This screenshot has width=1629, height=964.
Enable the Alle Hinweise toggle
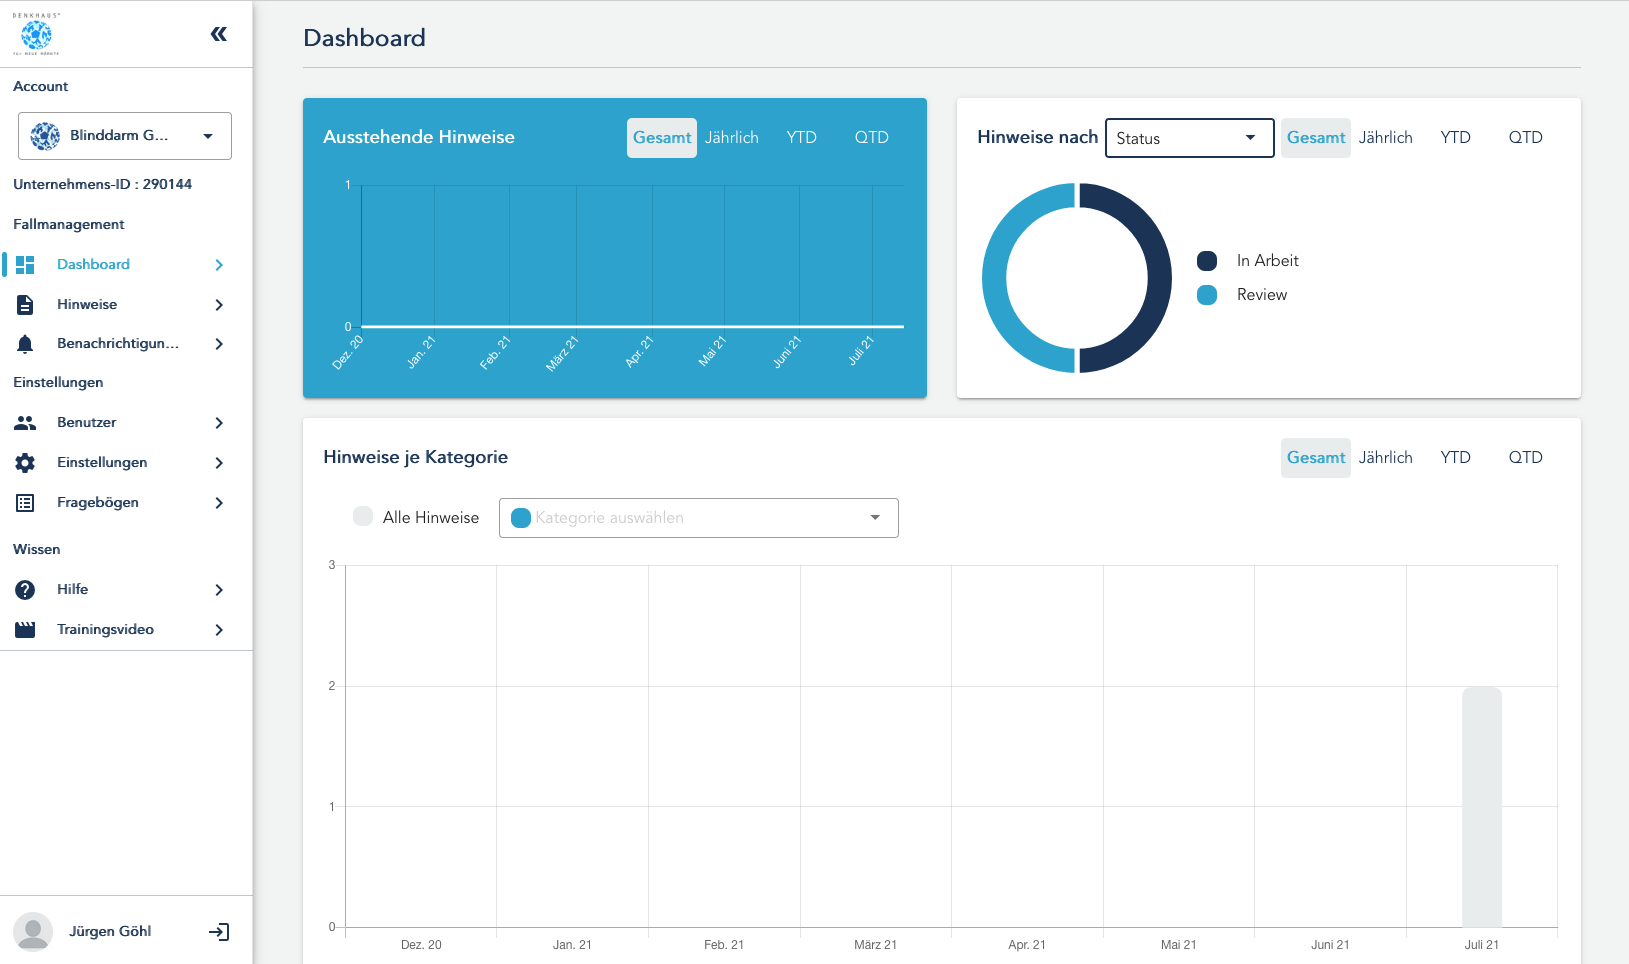[362, 516]
